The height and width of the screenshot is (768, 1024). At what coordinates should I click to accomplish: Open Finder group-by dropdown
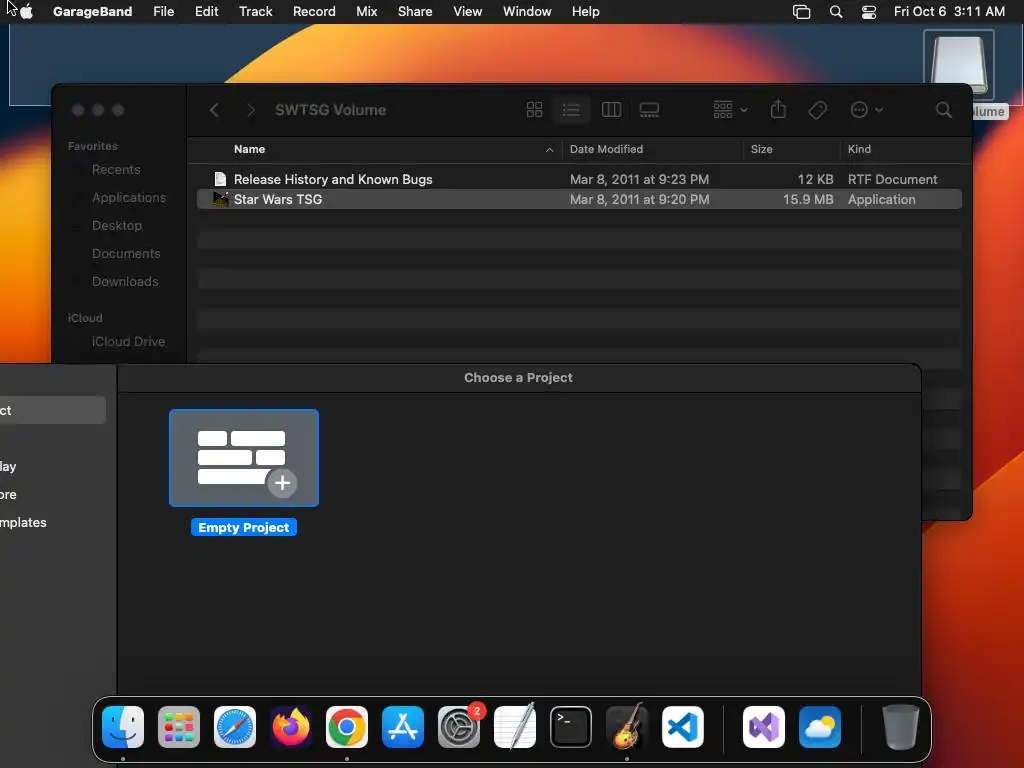click(x=730, y=110)
